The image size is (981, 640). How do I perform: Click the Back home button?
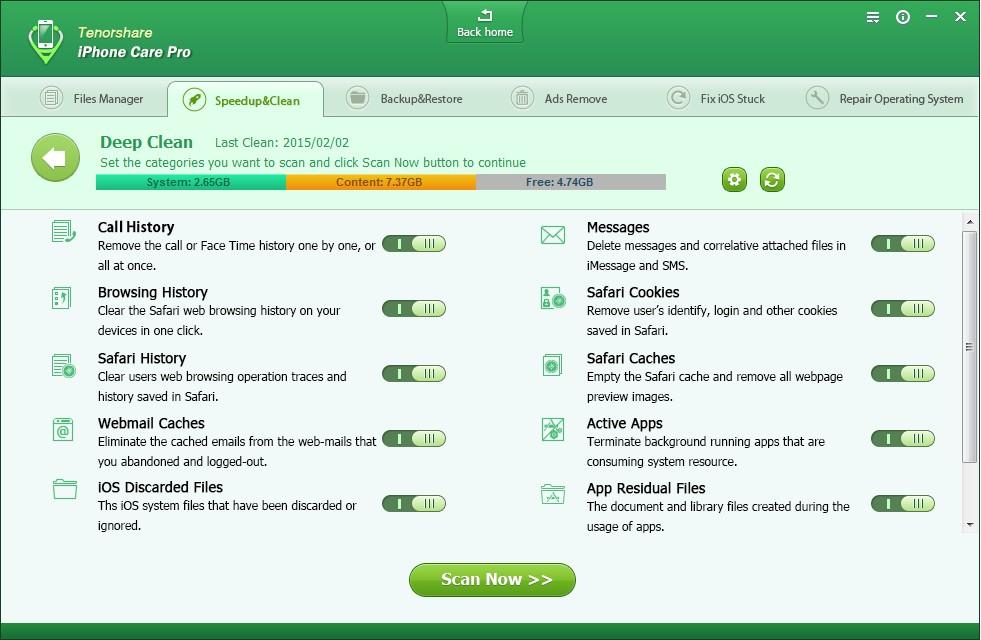(x=485, y=23)
